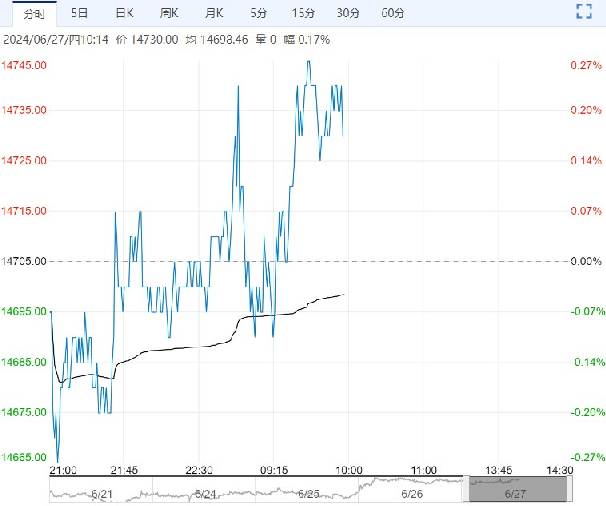Switch to 周K weekly chart
The width and height of the screenshot is (606, 506).
169,13
